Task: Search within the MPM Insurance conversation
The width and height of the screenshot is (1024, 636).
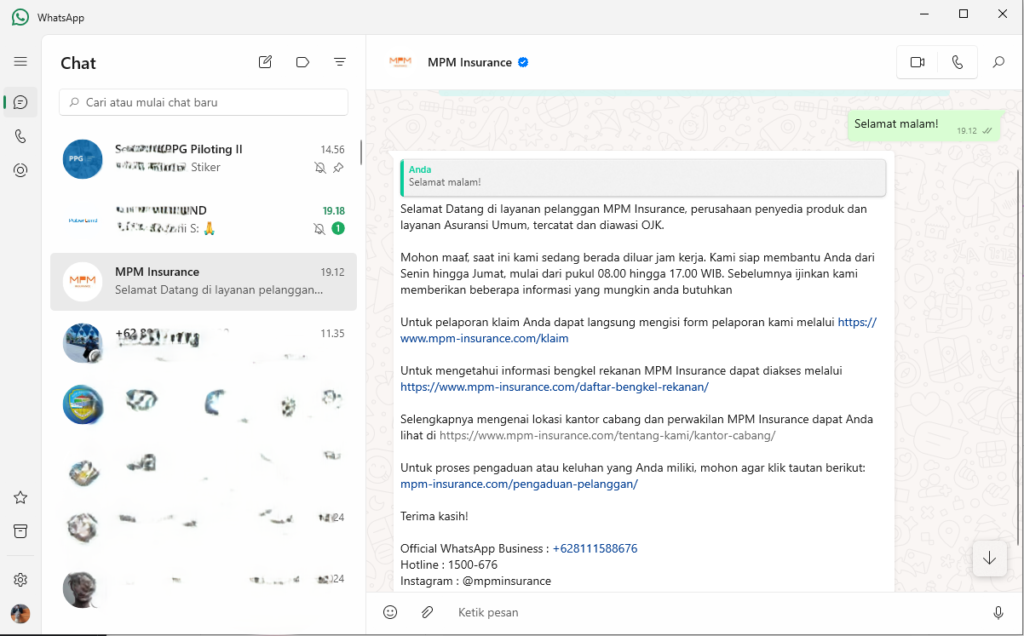Action: pyautogui.click(x=999, y=62)
